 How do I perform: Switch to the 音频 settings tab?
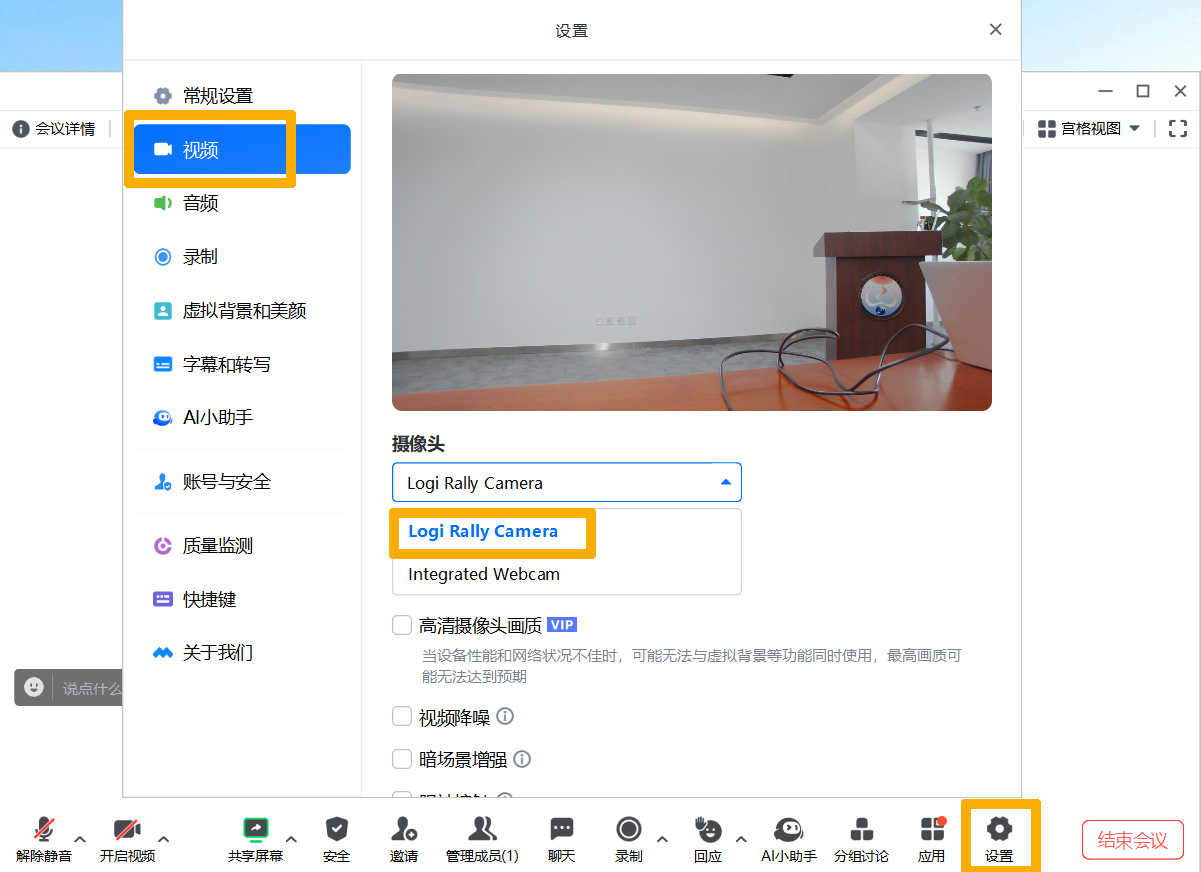(200, 204)
